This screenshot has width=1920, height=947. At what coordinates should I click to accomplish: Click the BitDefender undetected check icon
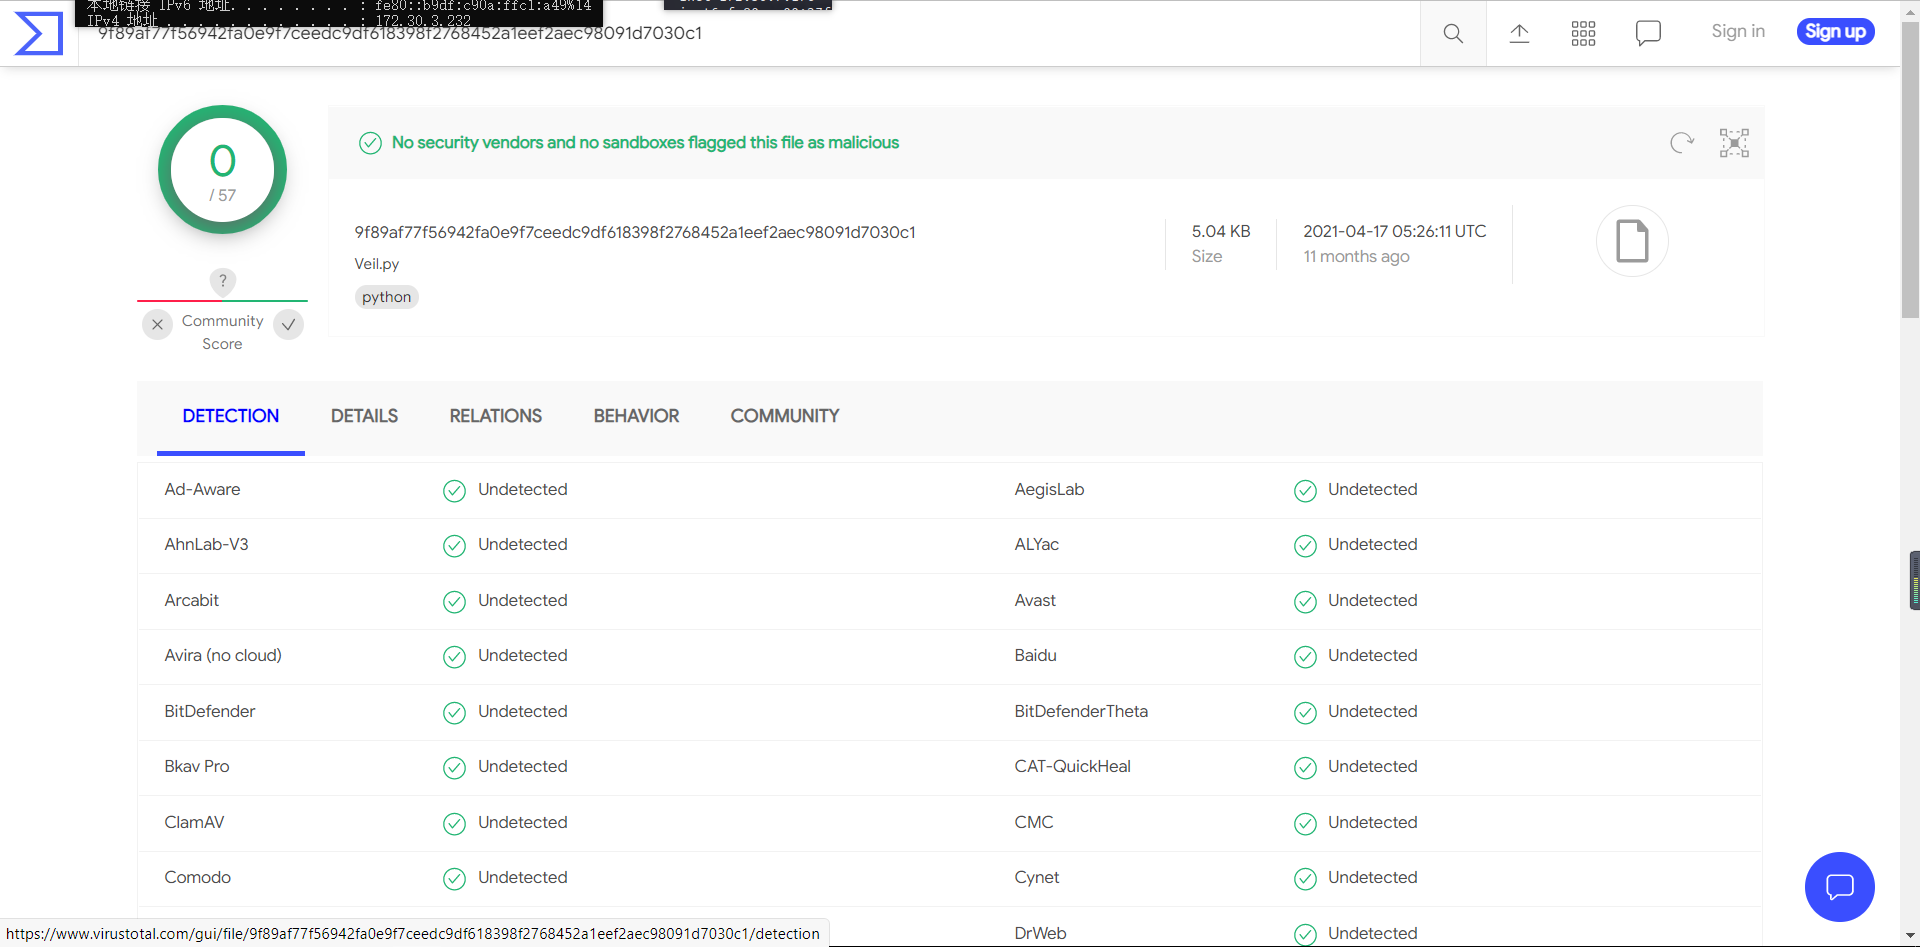click(x=454, y=713)
